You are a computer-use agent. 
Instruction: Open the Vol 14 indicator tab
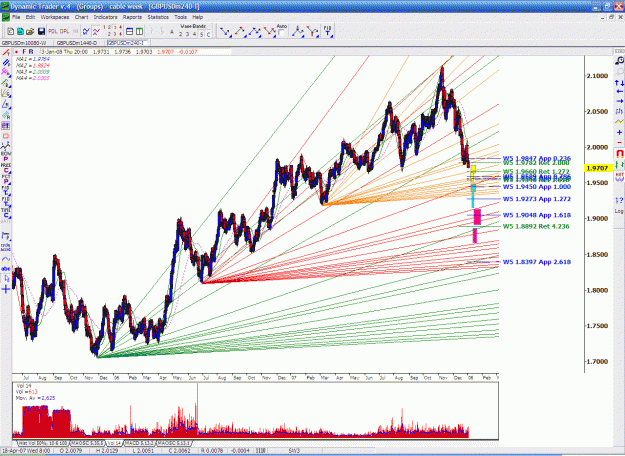coord(114,443)
